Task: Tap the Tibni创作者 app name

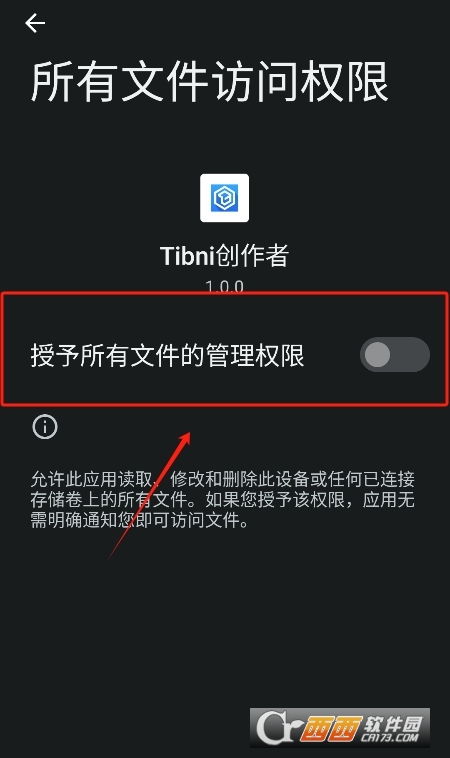Action: tap(225, 256)
